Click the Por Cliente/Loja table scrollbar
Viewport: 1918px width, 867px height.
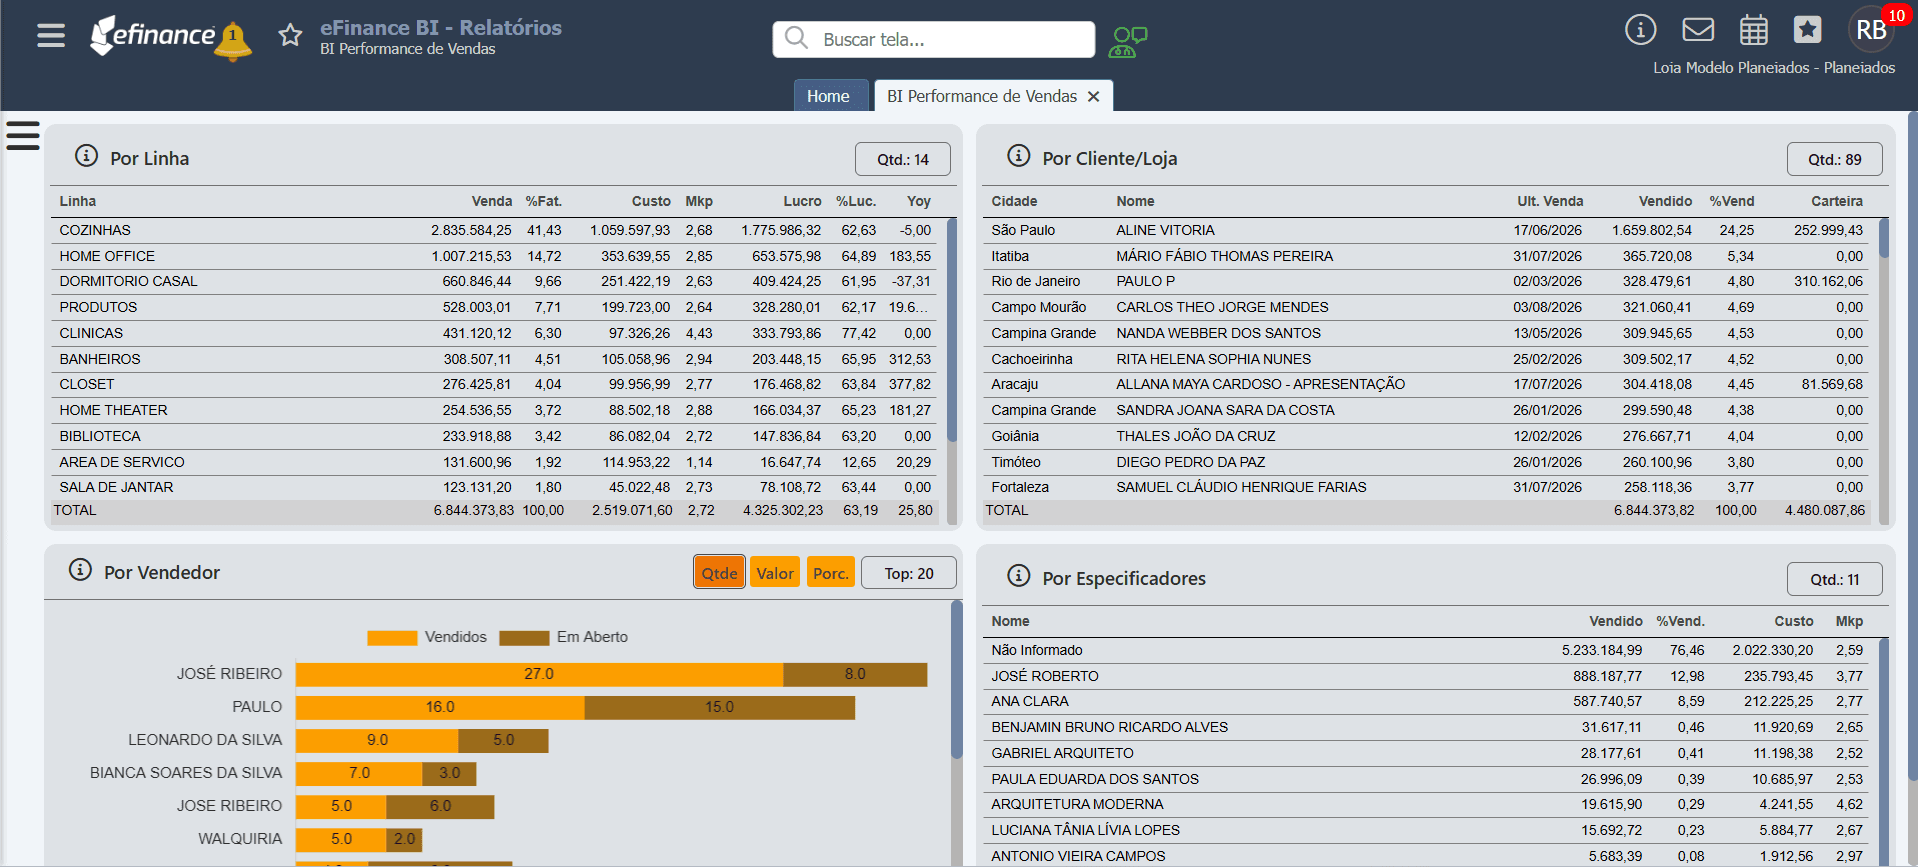pos(1884,238)
